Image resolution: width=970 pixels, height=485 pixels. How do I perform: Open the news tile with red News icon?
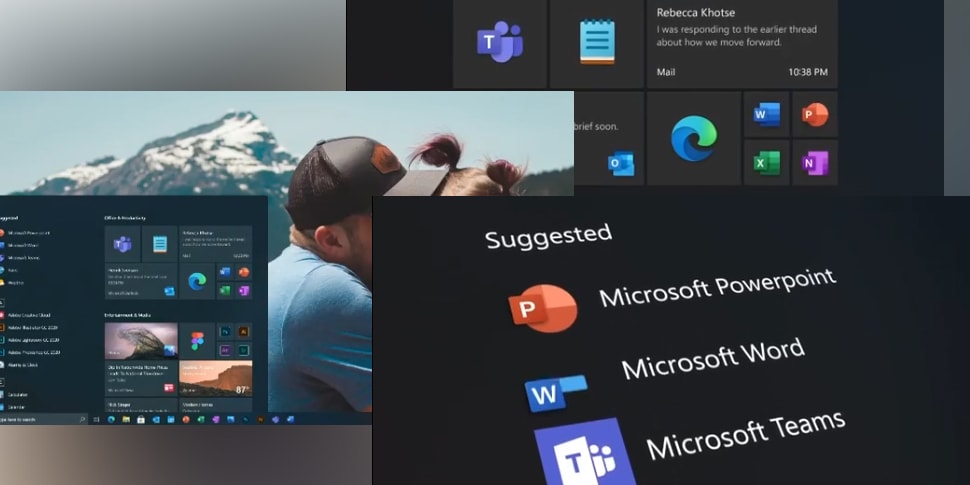141,378
